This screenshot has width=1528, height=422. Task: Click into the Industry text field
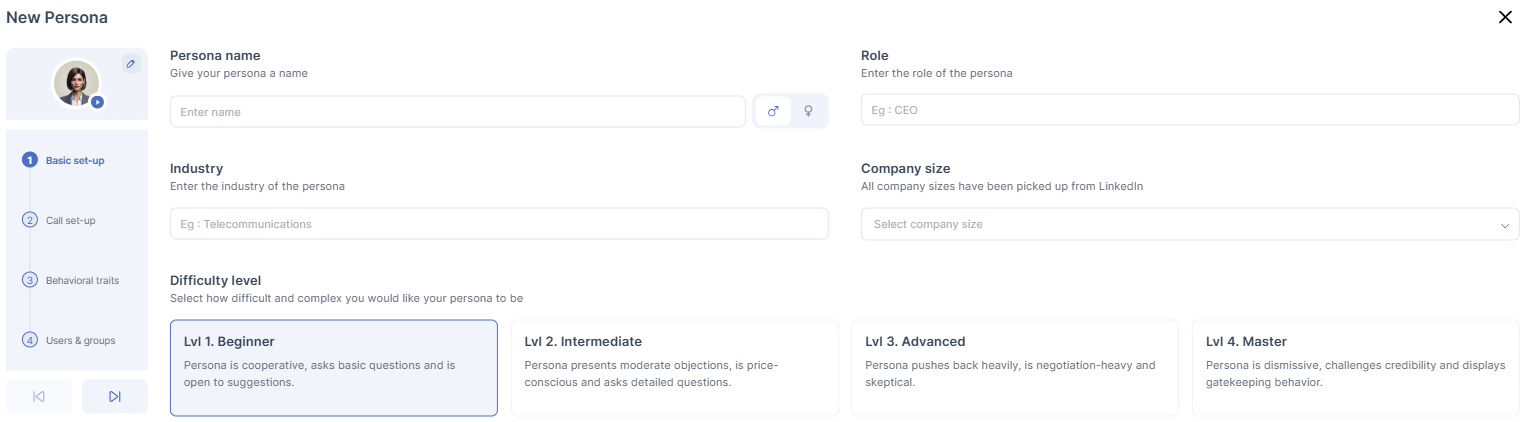pos(499,224)
